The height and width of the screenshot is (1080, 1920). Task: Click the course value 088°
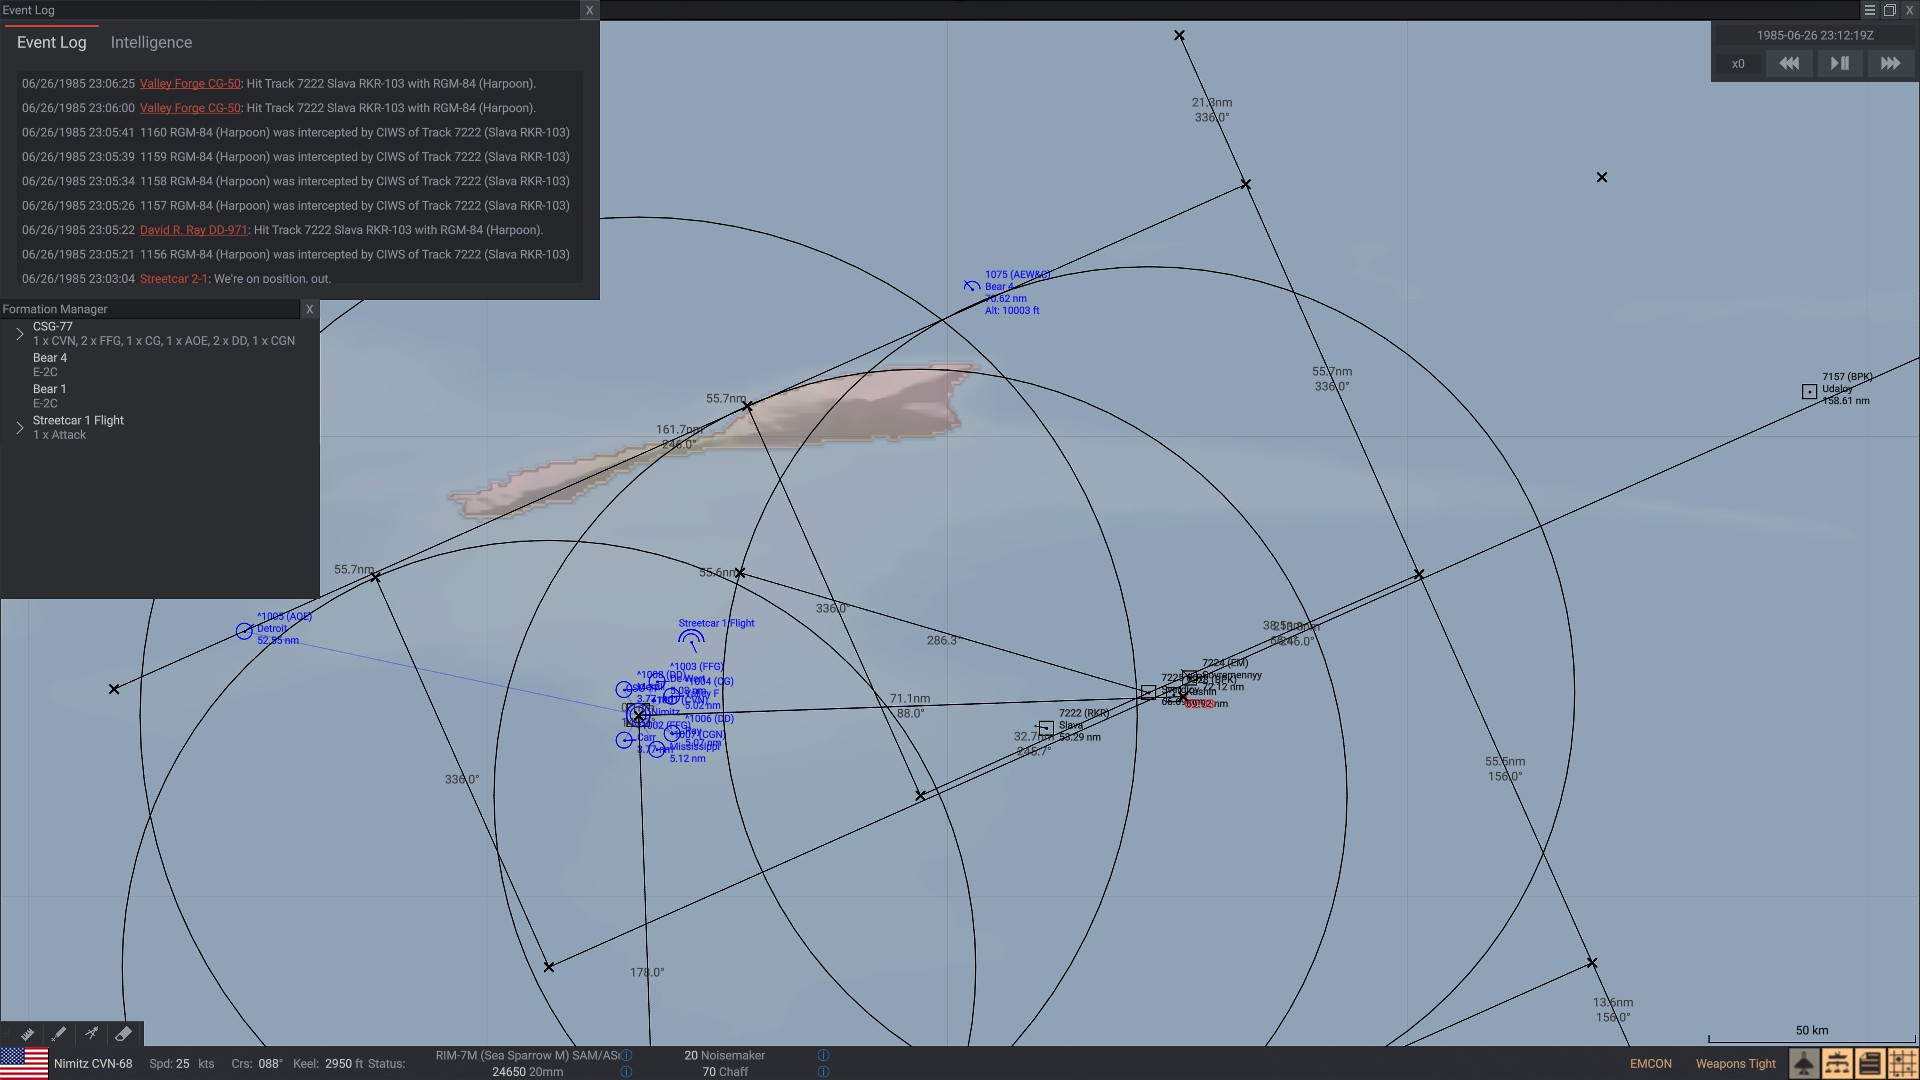click(270, 1064)
